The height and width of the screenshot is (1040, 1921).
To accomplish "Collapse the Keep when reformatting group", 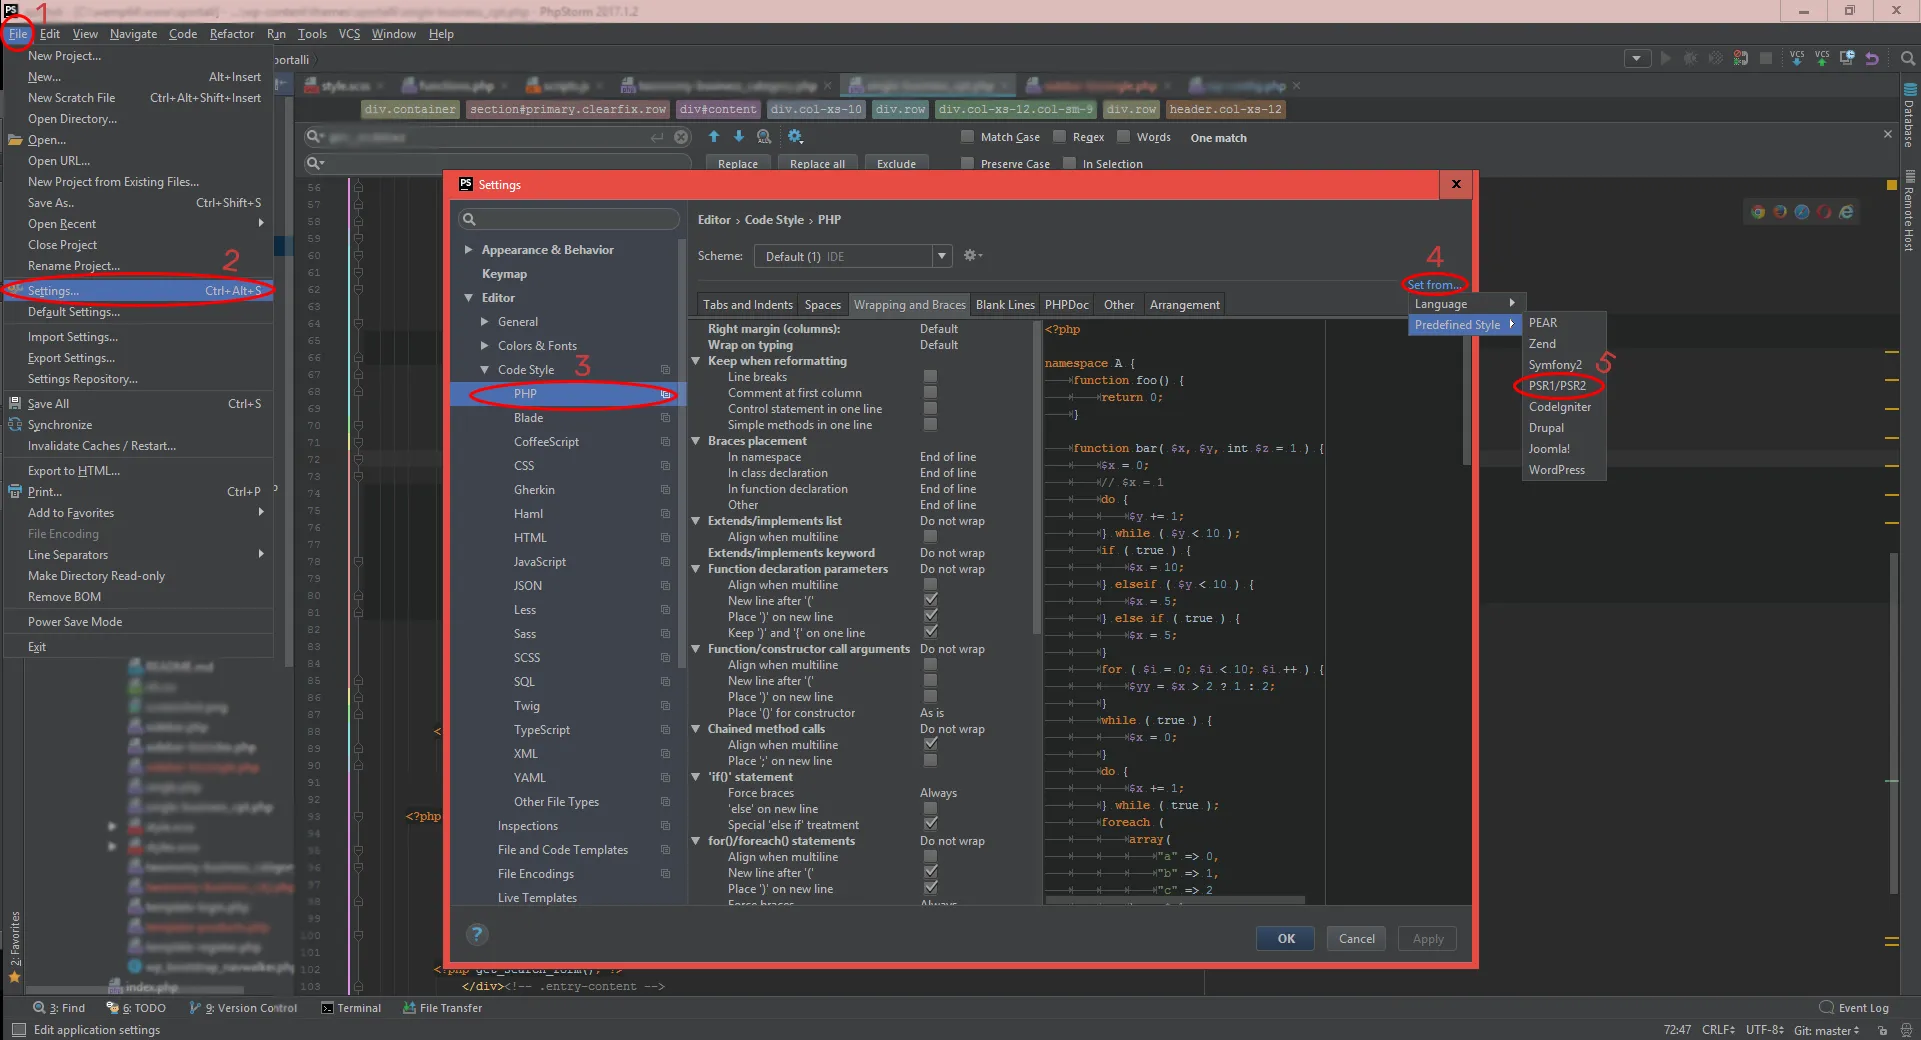I will pos(697,361).
